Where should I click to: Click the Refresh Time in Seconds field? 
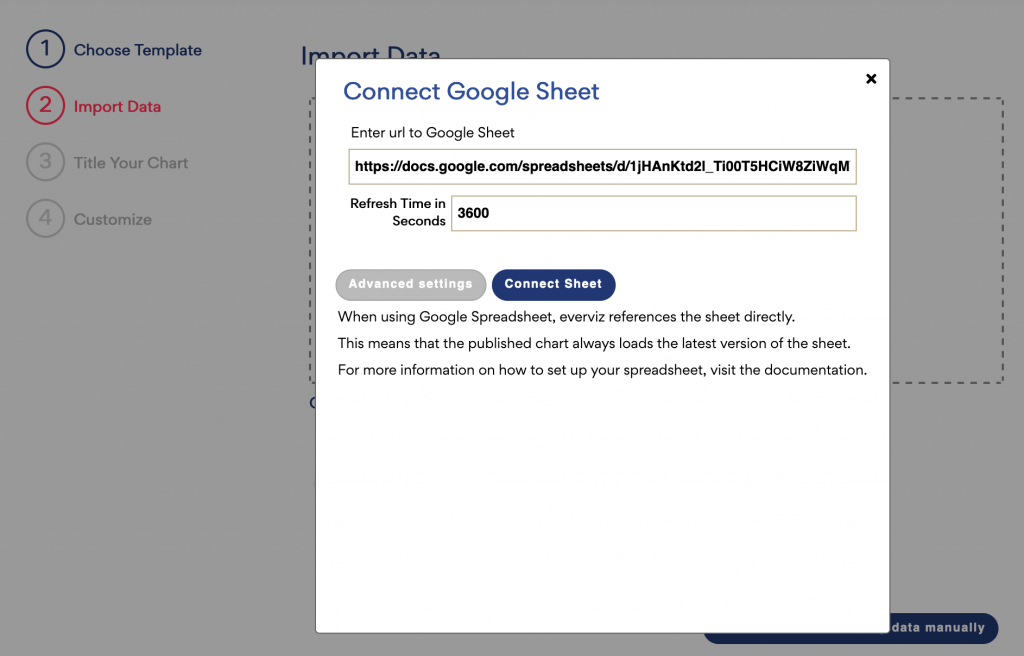[x=654, y=213]
